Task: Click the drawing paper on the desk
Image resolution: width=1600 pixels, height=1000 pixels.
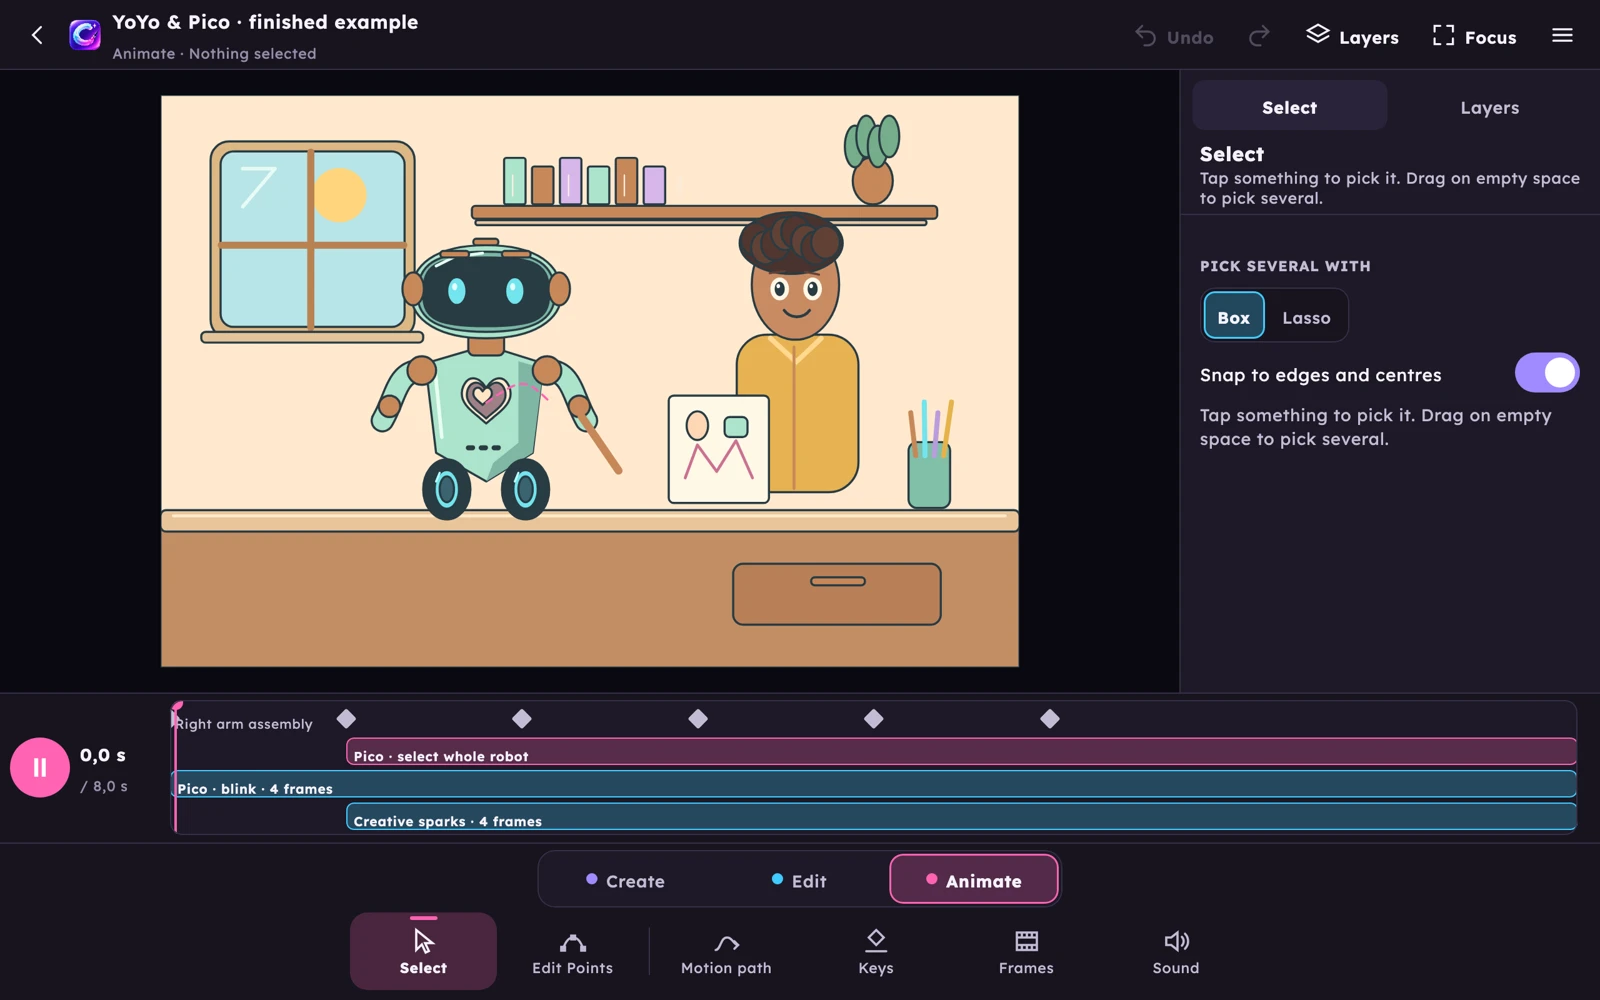Action: click(x=719, y=449)
